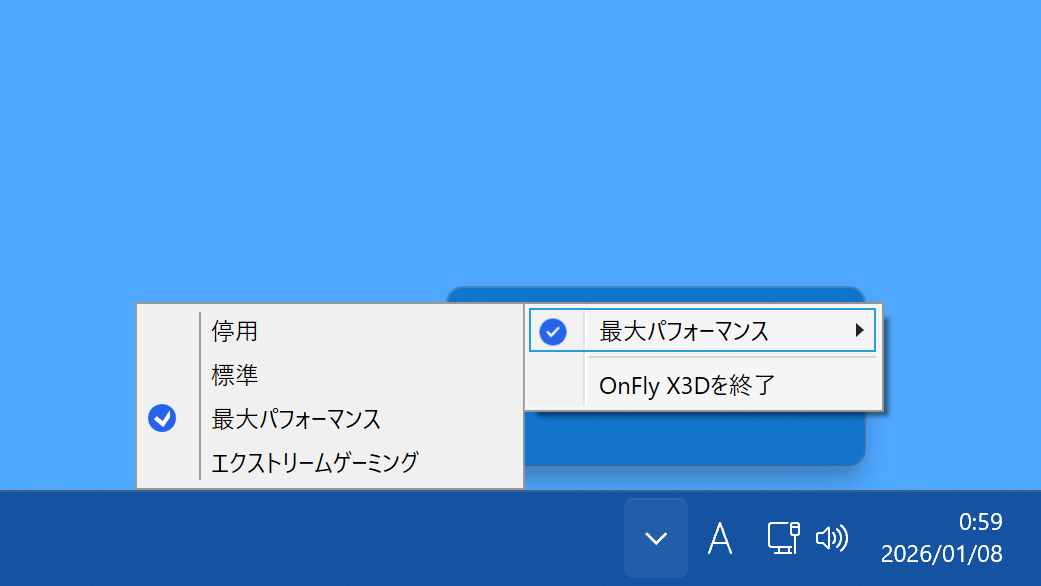Viewport: 1041px width, 586px height.
Task: Click the blue check icon in the right menu
Action: coord(553,331)
